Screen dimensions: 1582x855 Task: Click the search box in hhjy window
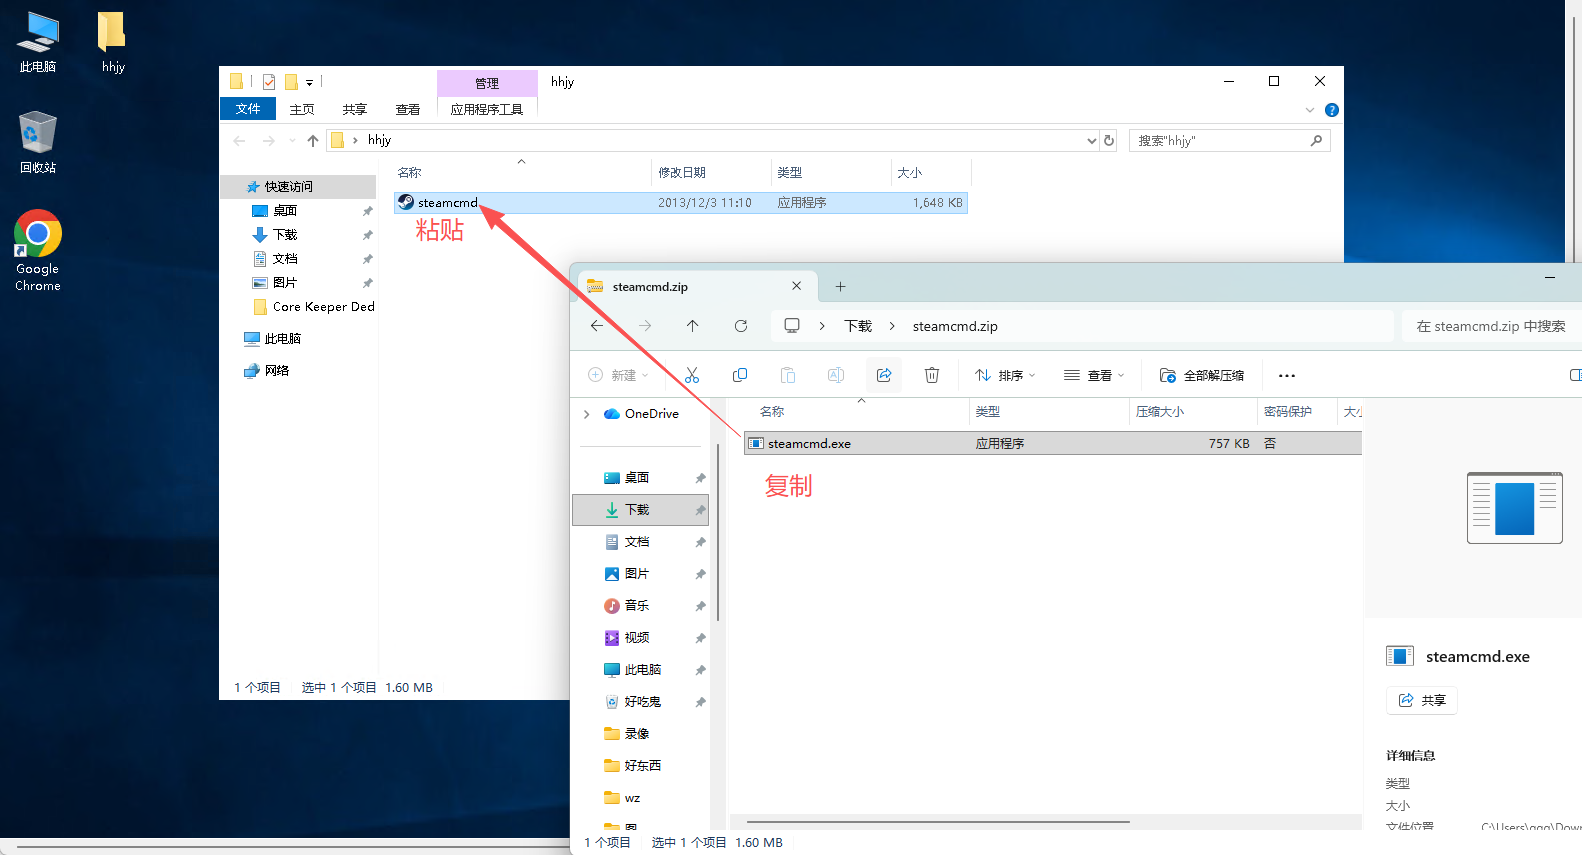click(1220, 141)
